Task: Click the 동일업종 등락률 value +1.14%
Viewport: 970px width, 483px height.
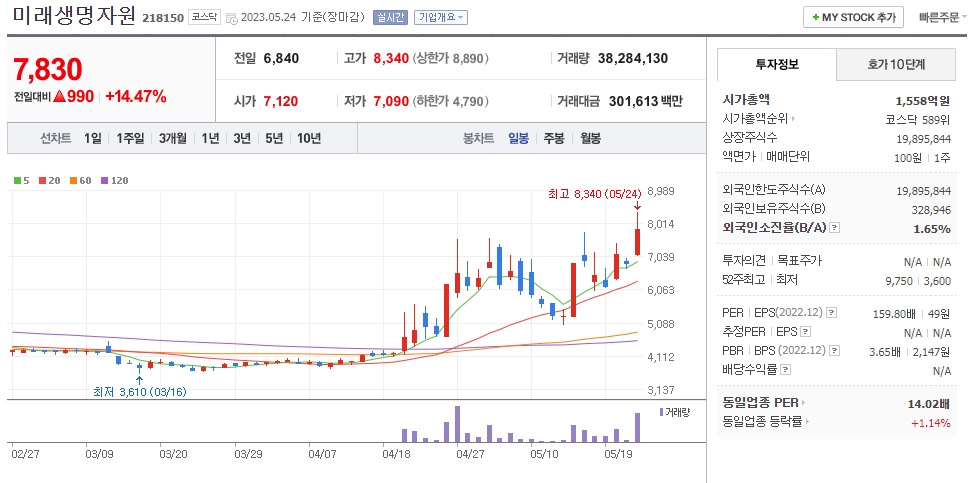Action: pos(930,423)
